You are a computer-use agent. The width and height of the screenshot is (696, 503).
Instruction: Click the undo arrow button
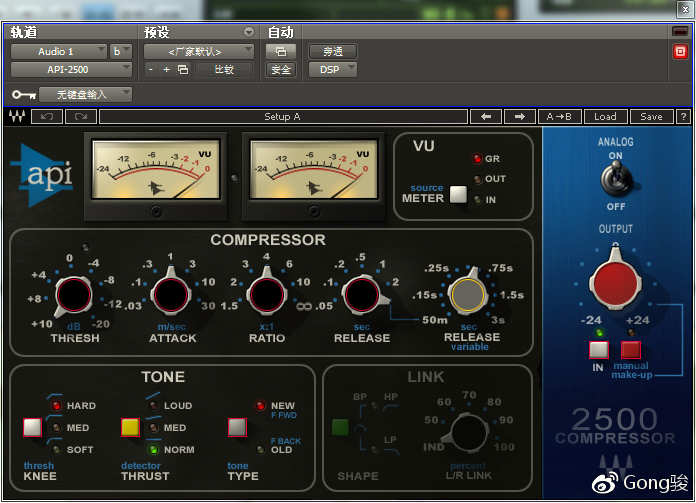pyautogui.click(x=47, y=117)
